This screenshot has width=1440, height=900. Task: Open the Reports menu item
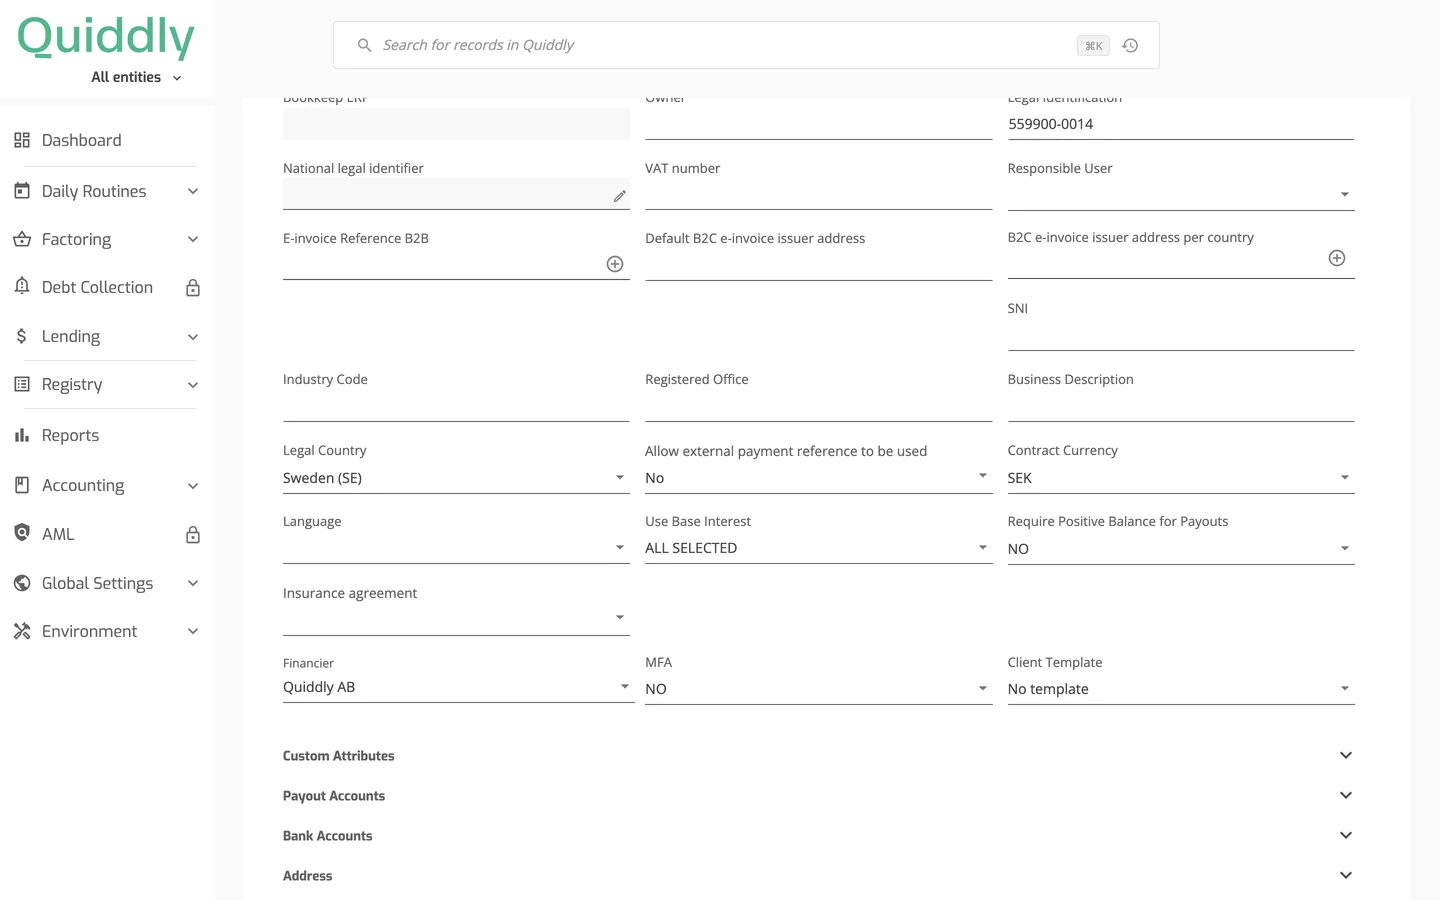pyautogui.click(x=107, y=435)
